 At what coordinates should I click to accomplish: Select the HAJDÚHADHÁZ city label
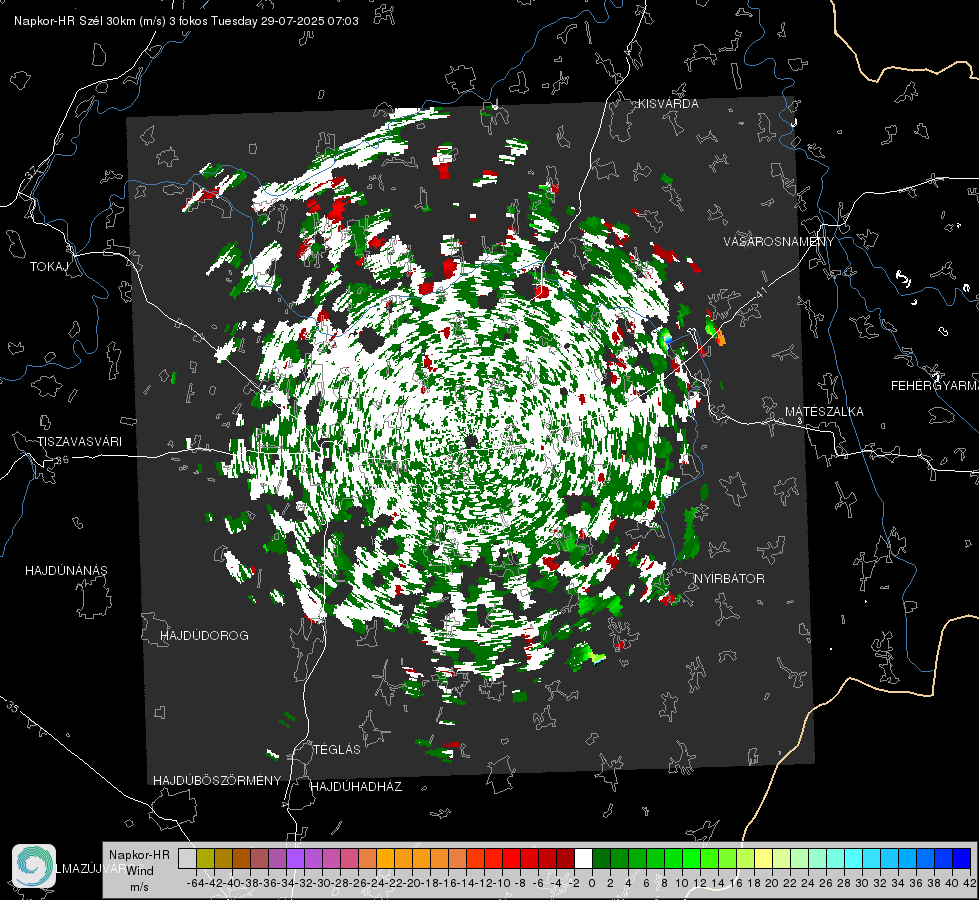click(x=356, y=786)
